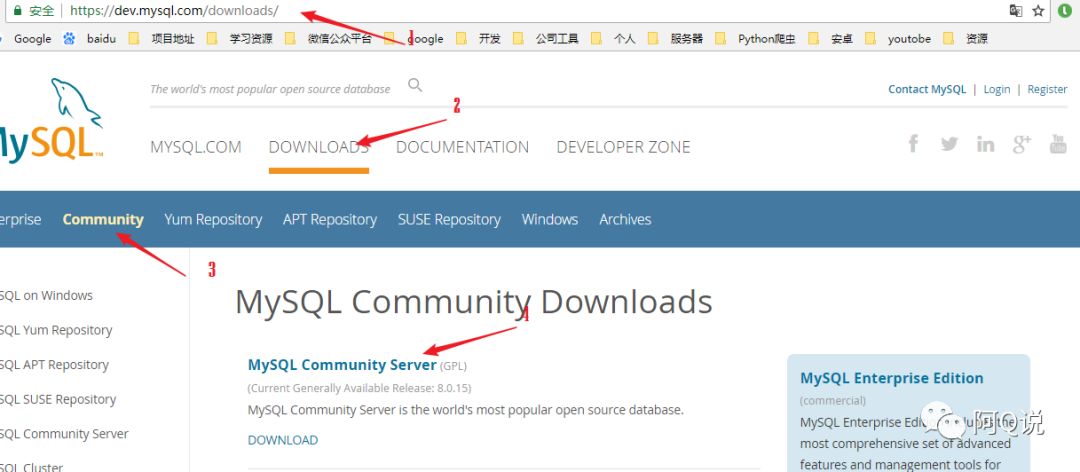
Task: Open the 个人 bookmark folder
Action: [613, 39]
